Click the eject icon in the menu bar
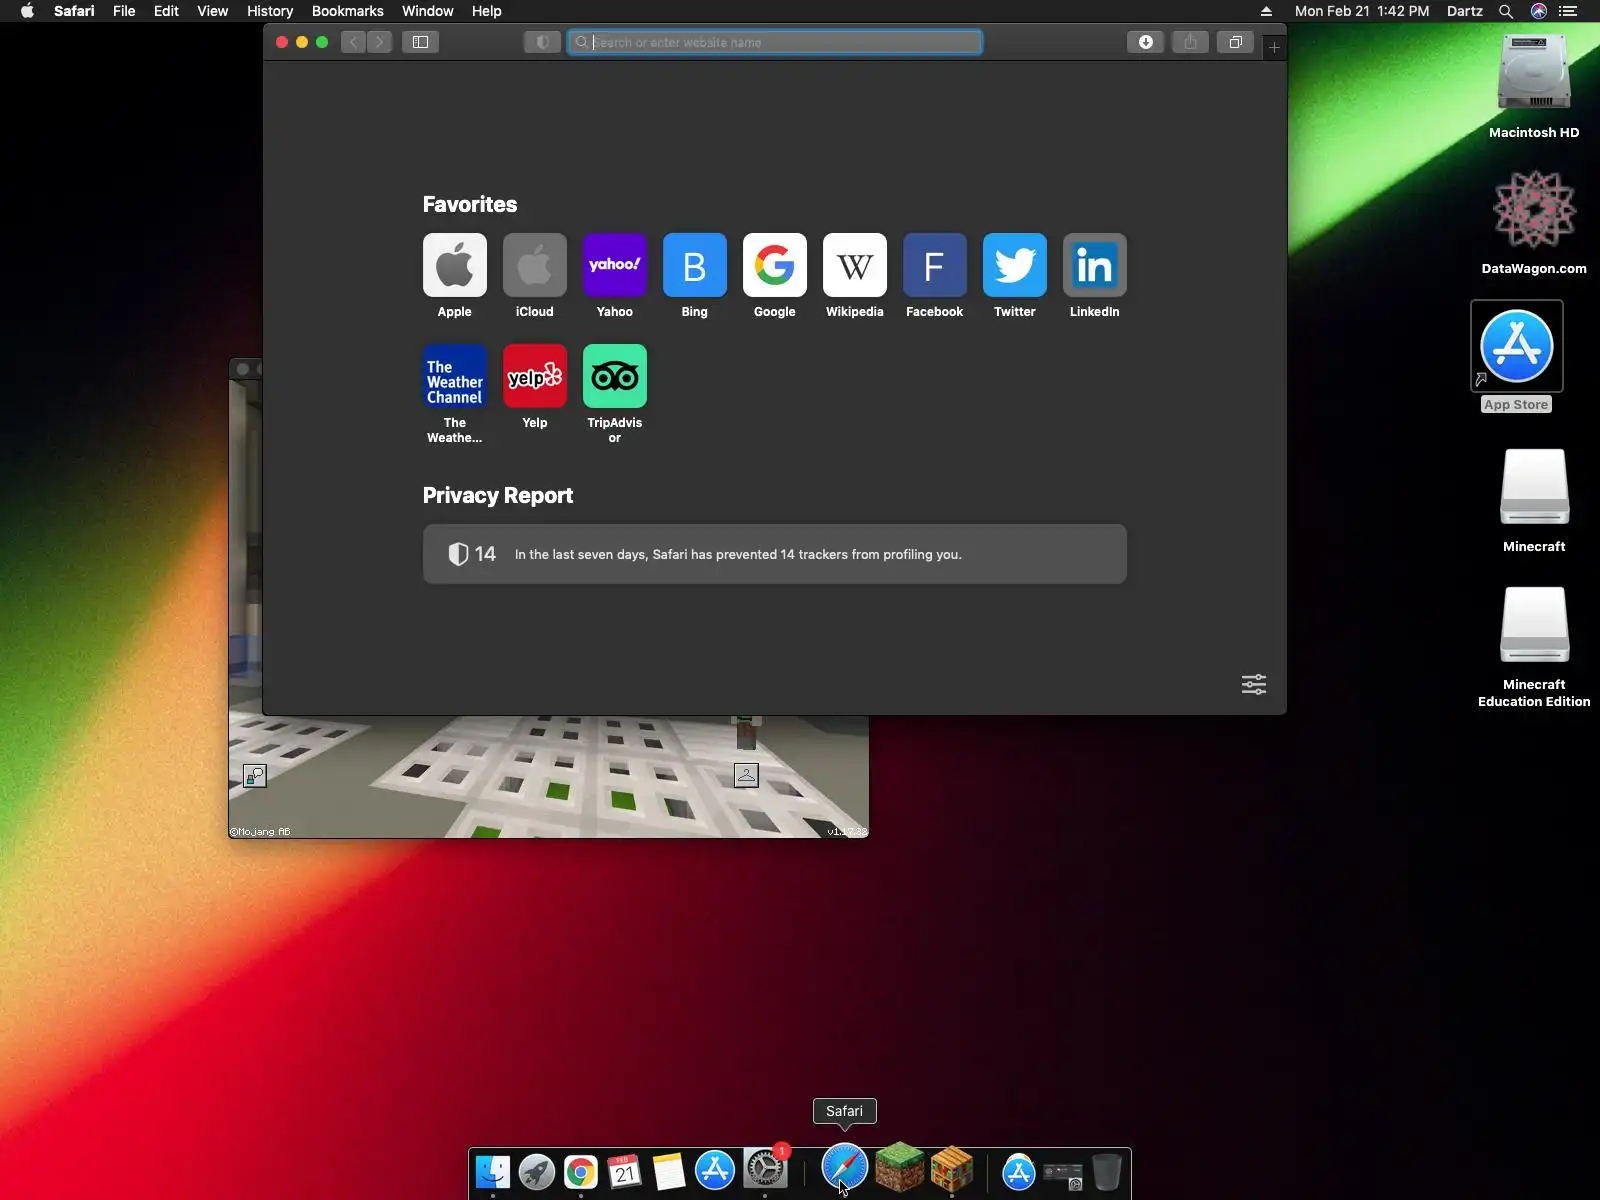Viewport: 1600px width, 1200px height. point(1266,11)
